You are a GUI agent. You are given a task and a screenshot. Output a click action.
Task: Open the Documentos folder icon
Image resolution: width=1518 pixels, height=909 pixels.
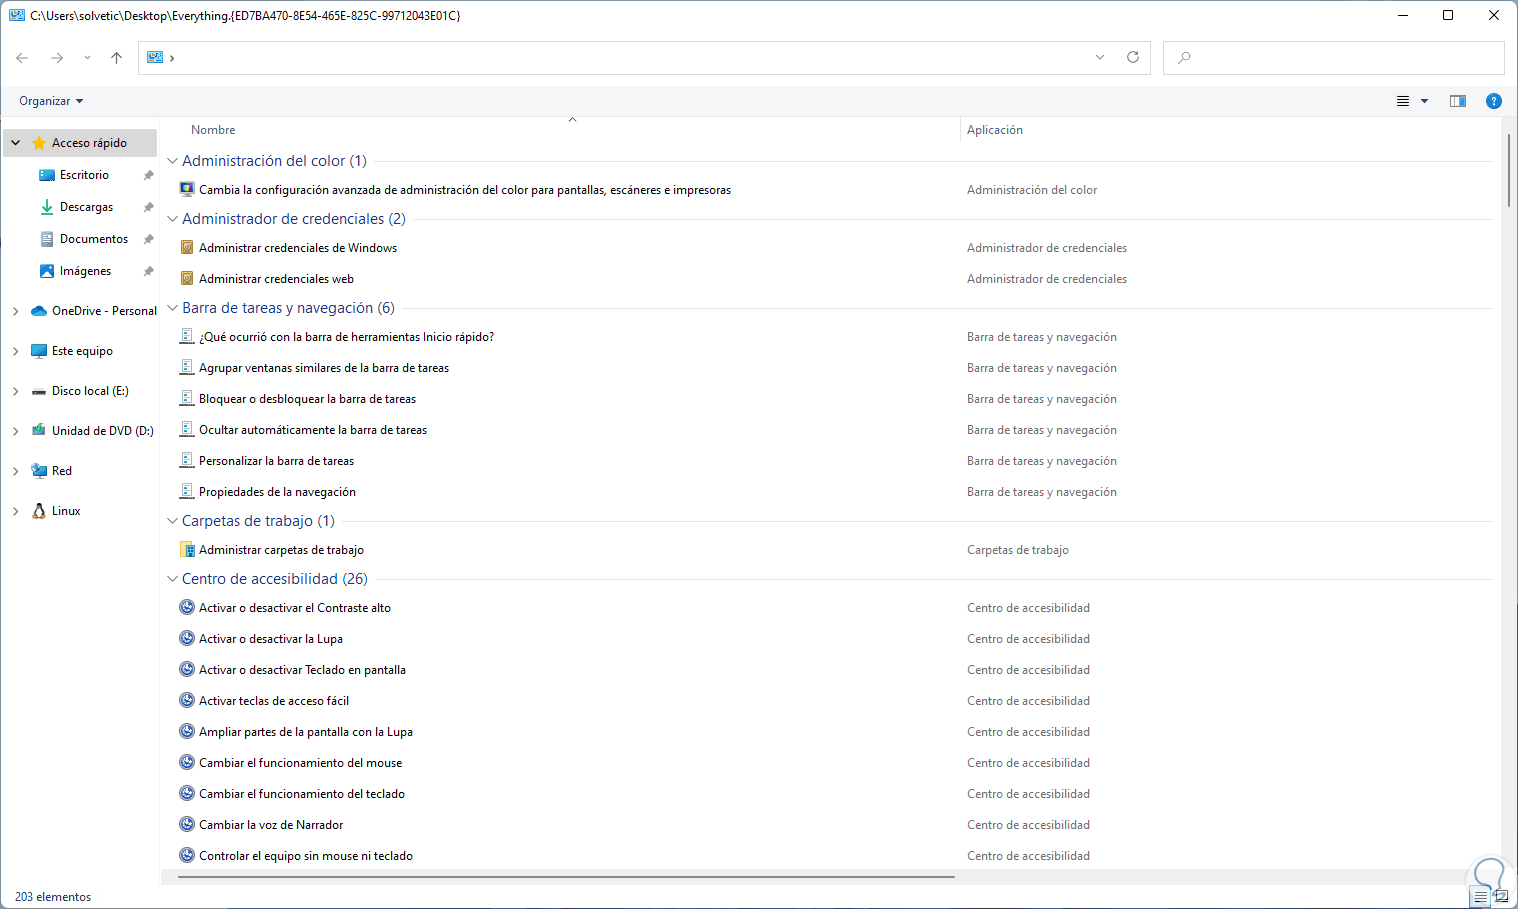pos(47,239)
